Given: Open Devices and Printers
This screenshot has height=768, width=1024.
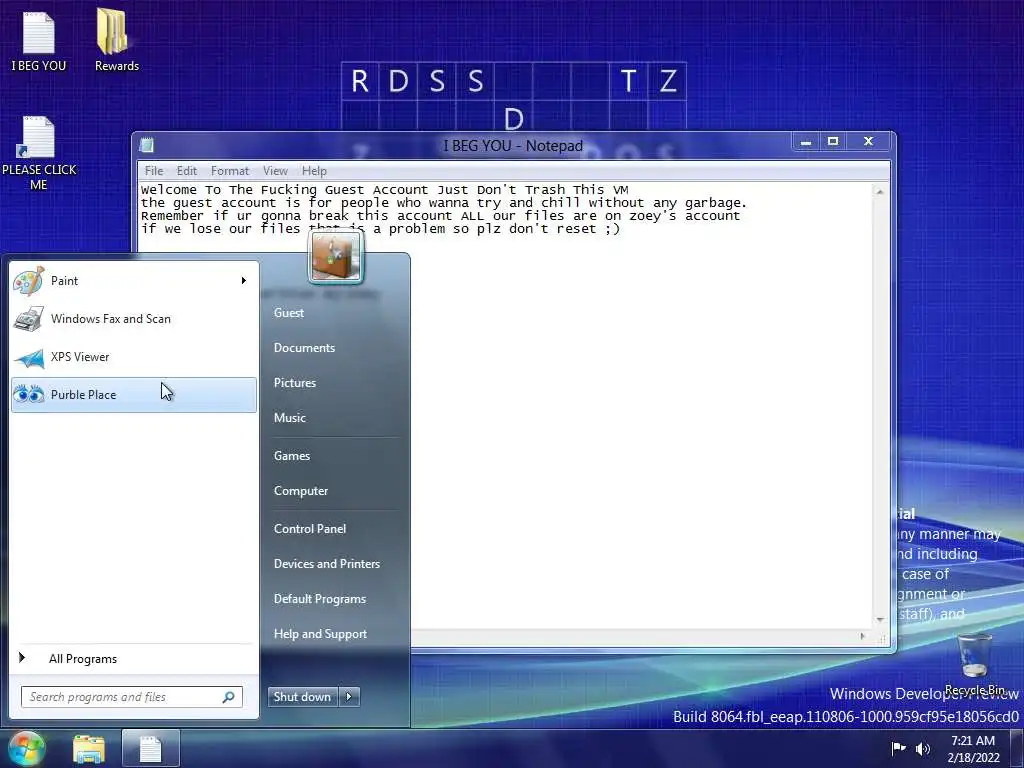Looking at the screenshot, I should [x=327, y=564].
